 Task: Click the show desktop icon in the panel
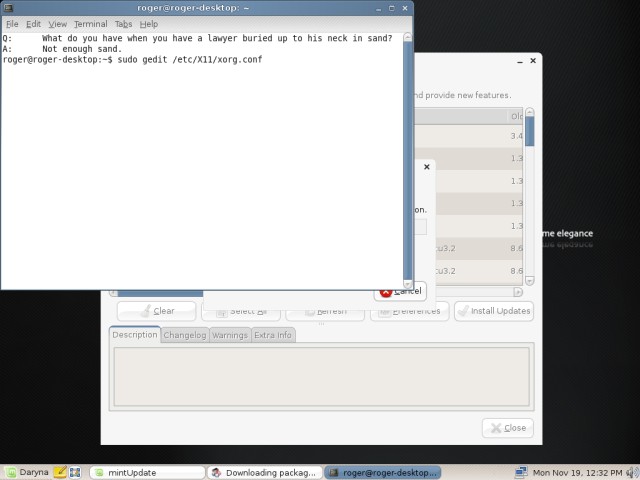[75, 473]
